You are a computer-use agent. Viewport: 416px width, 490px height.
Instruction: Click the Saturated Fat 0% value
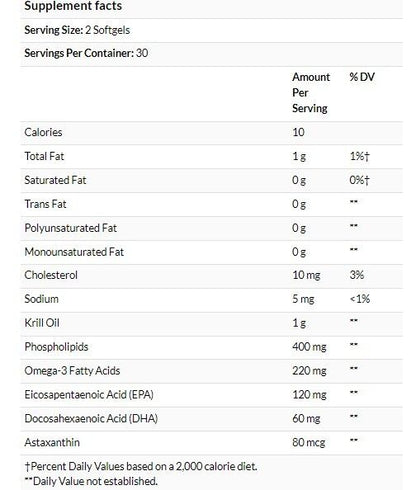pyautogui.click(x=359, y=180)
